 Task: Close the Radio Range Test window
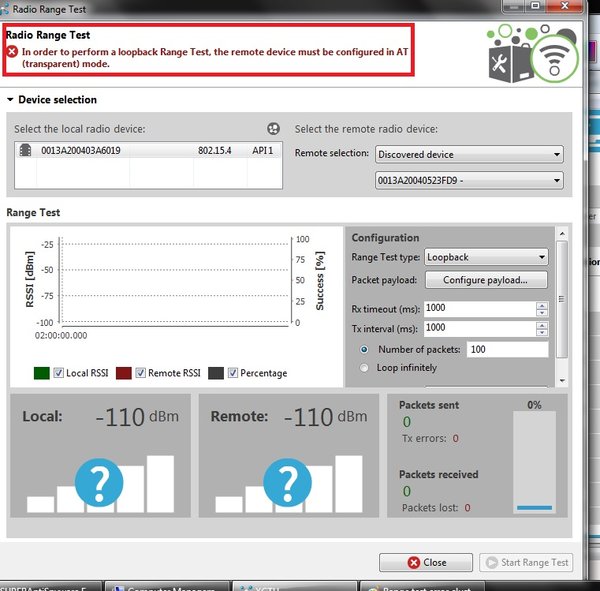click(x=564, y=6)
